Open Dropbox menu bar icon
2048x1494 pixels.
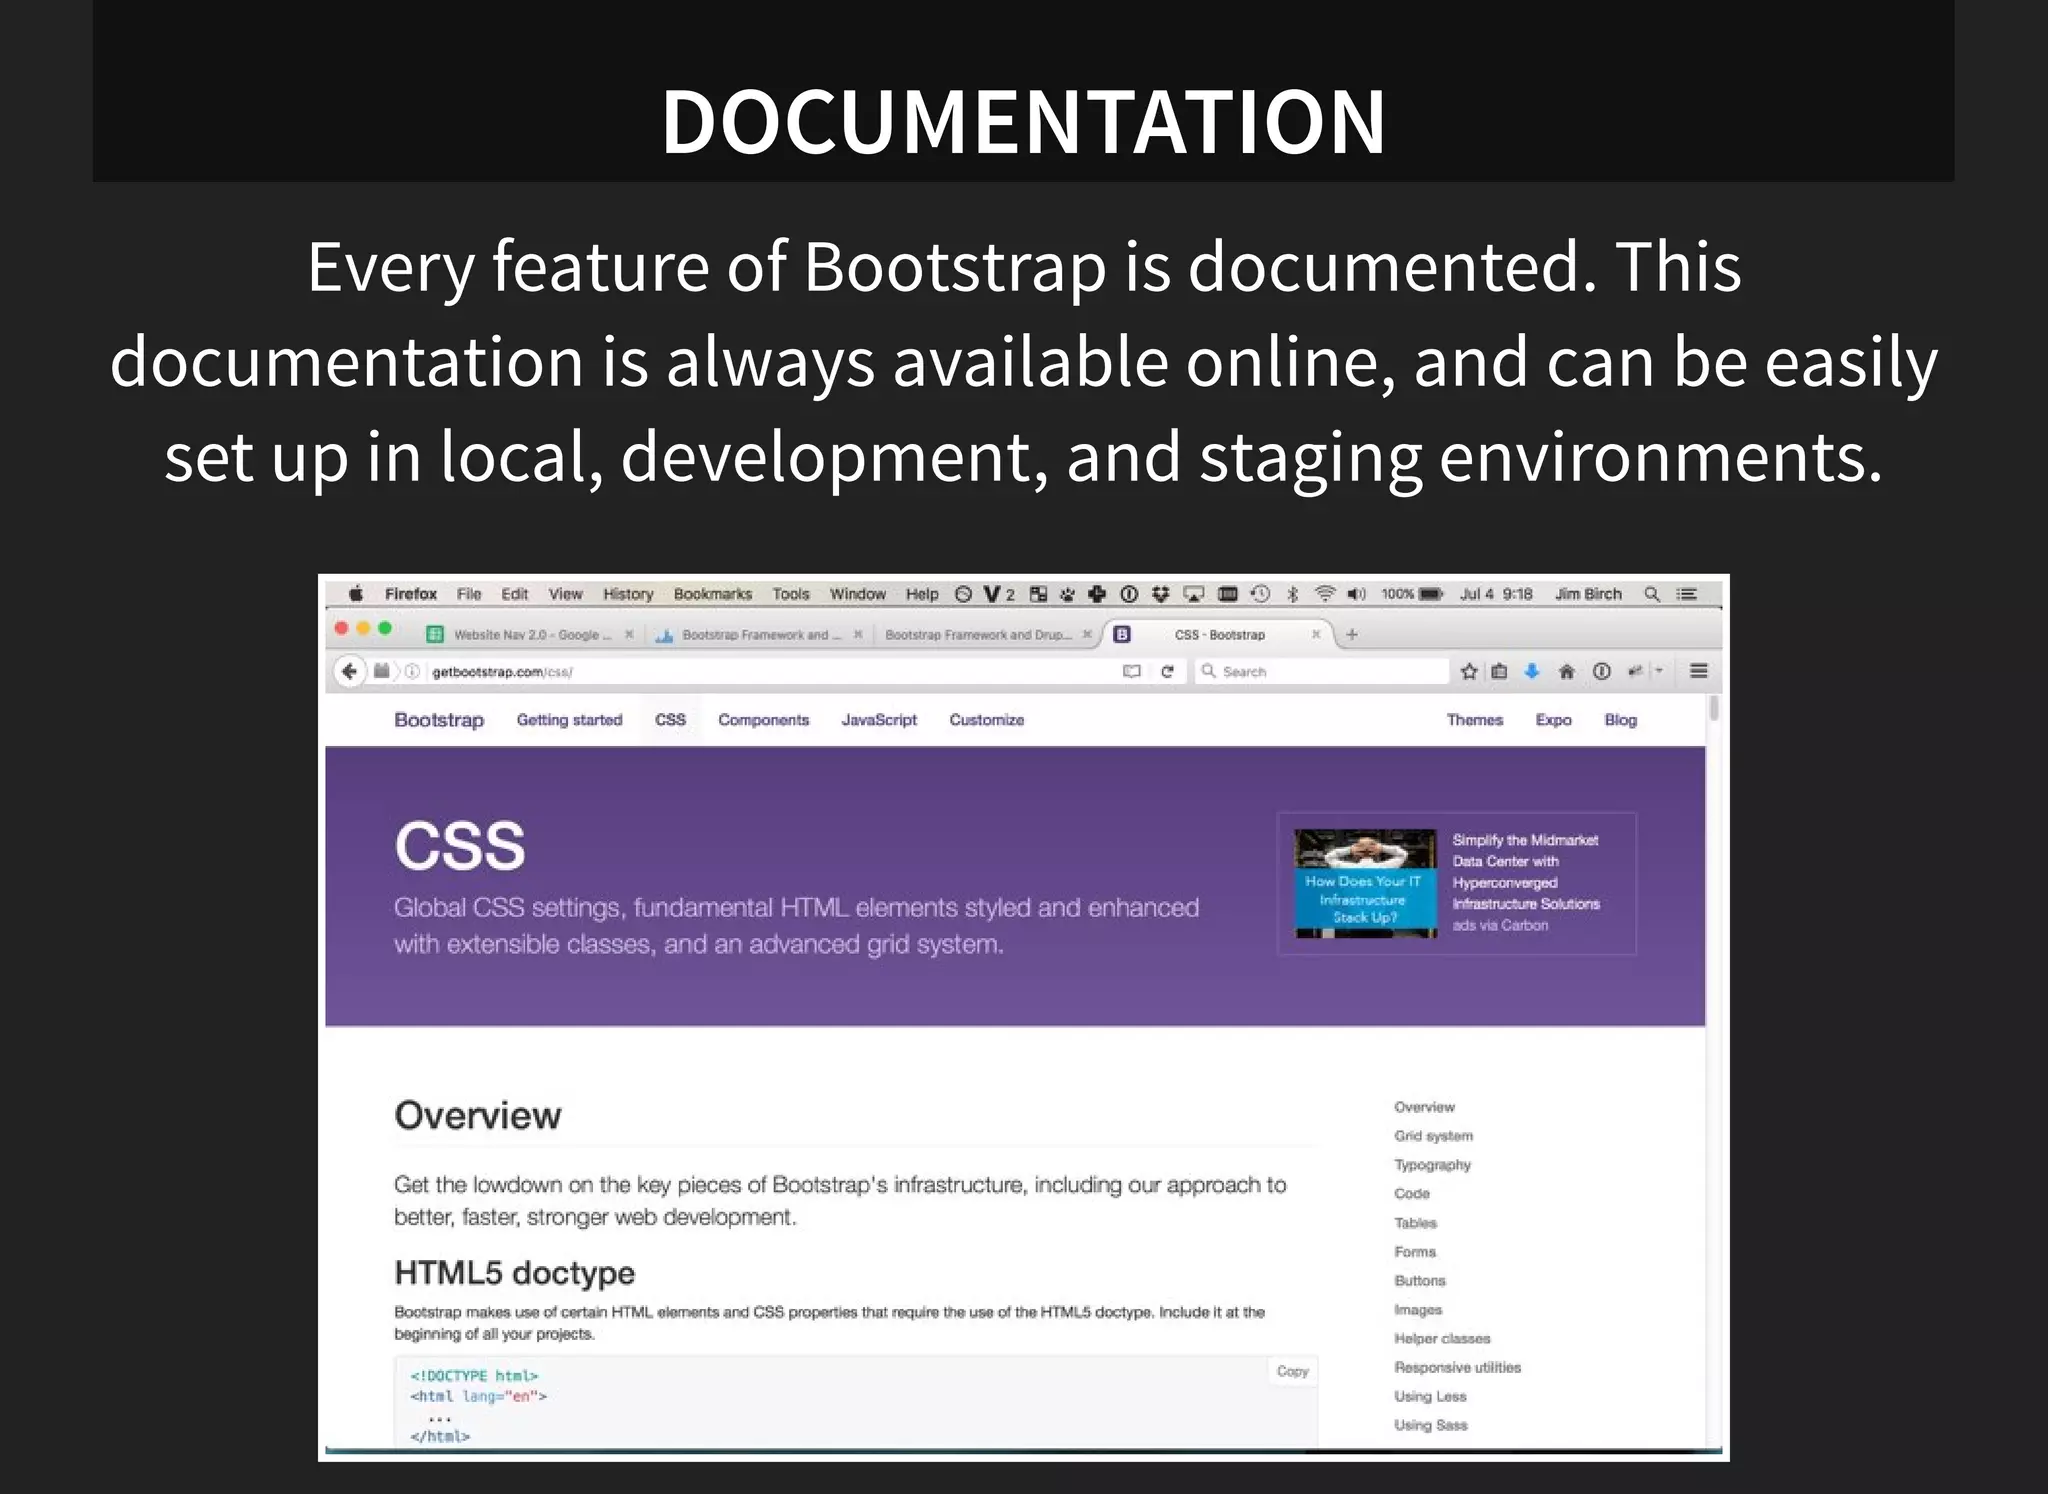(x=1160, y=594)
